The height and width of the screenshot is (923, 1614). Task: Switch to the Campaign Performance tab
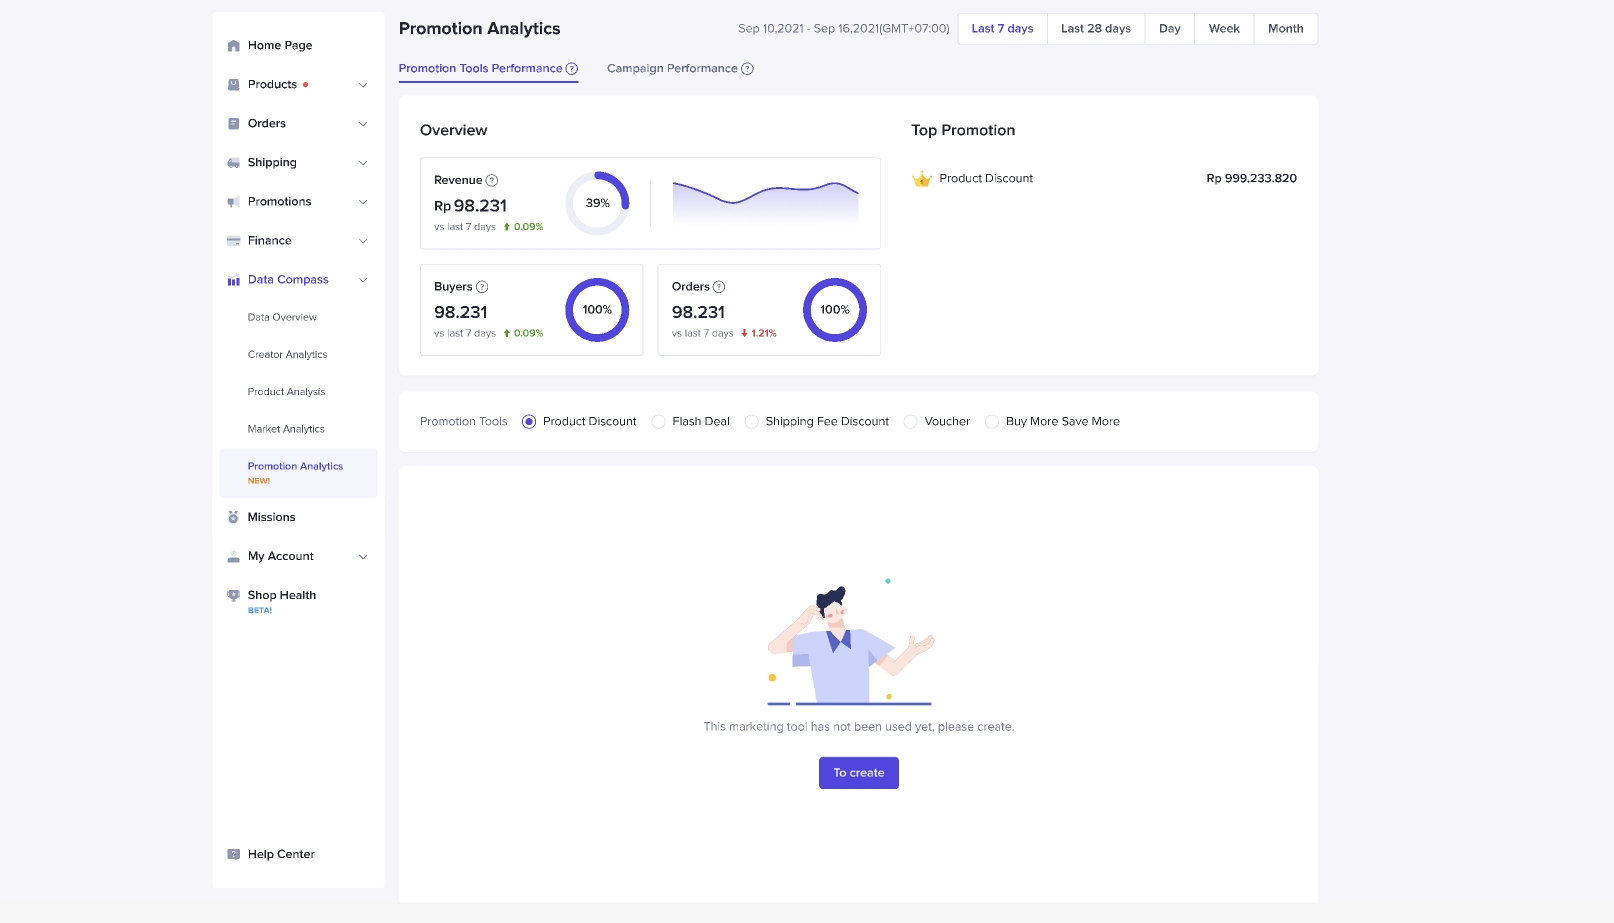[672, 69]
